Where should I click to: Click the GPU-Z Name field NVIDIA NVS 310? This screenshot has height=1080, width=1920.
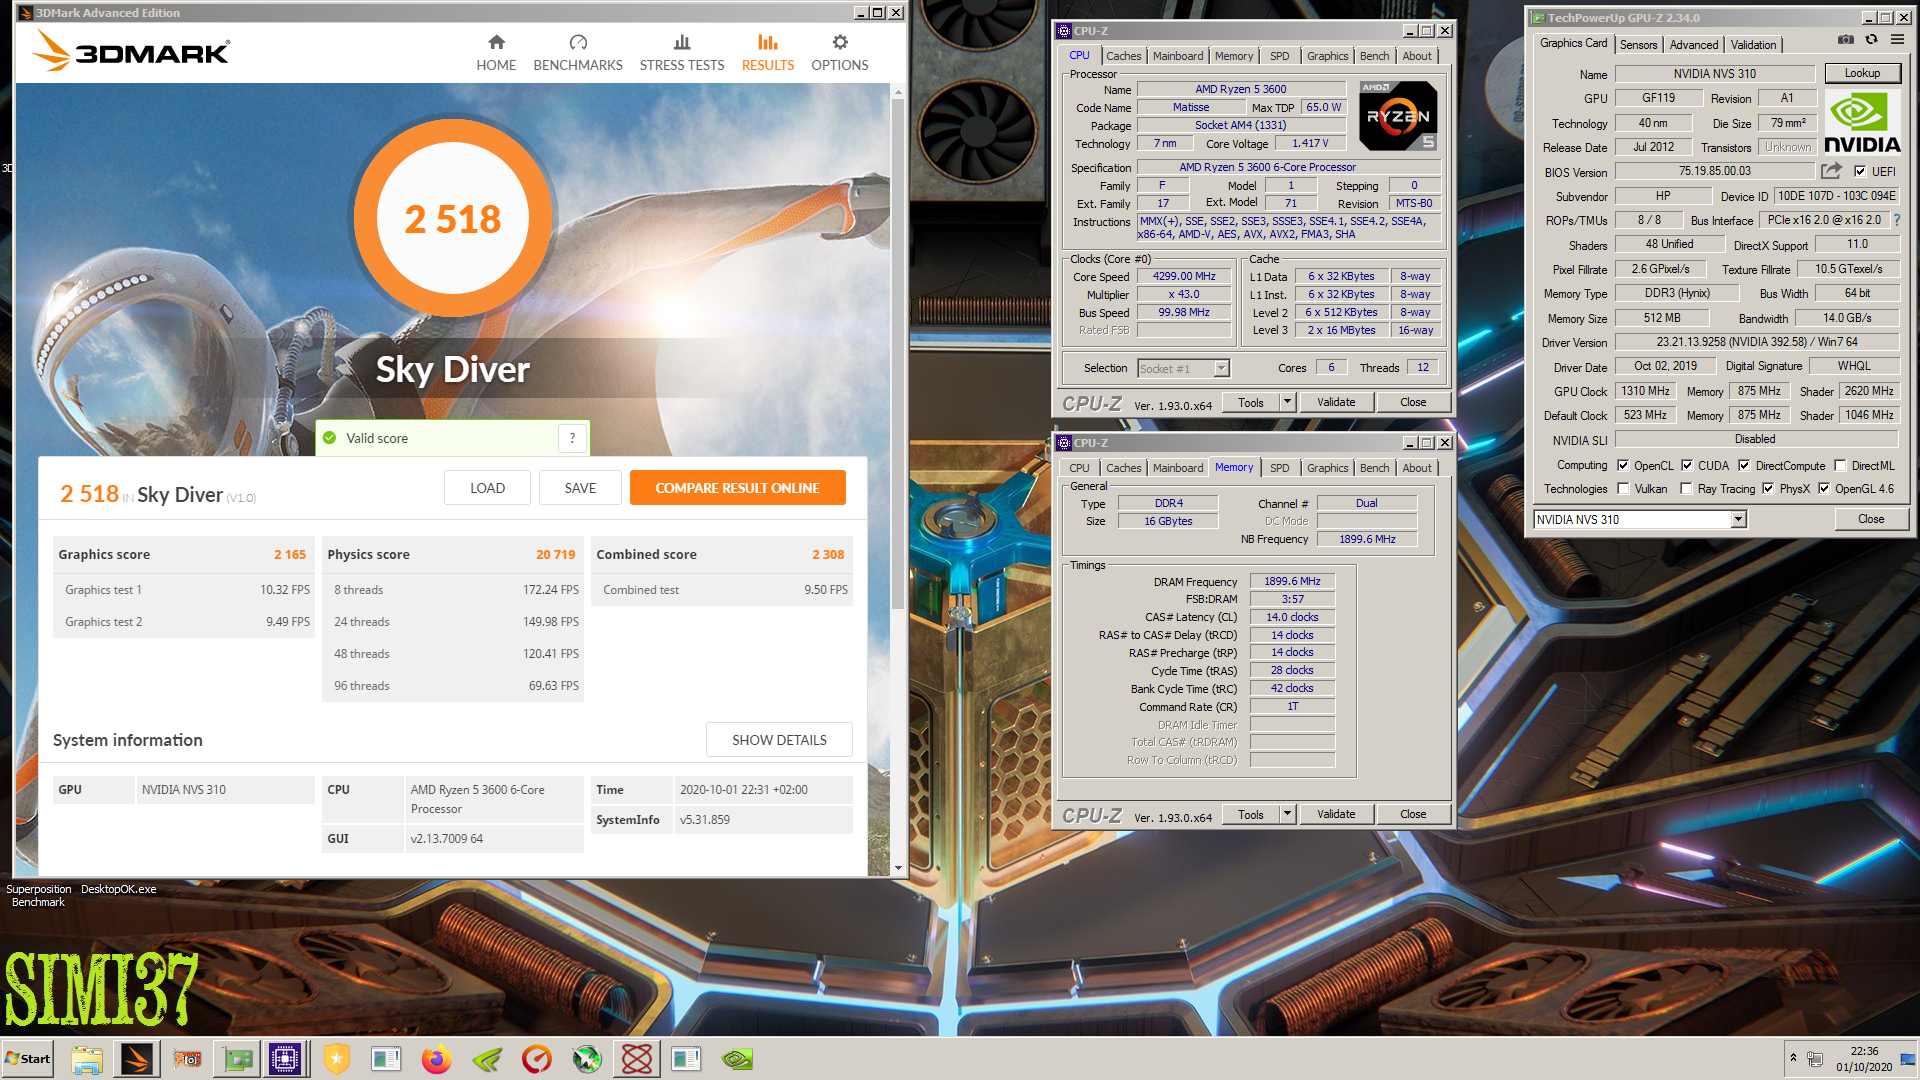[1714, 73]
